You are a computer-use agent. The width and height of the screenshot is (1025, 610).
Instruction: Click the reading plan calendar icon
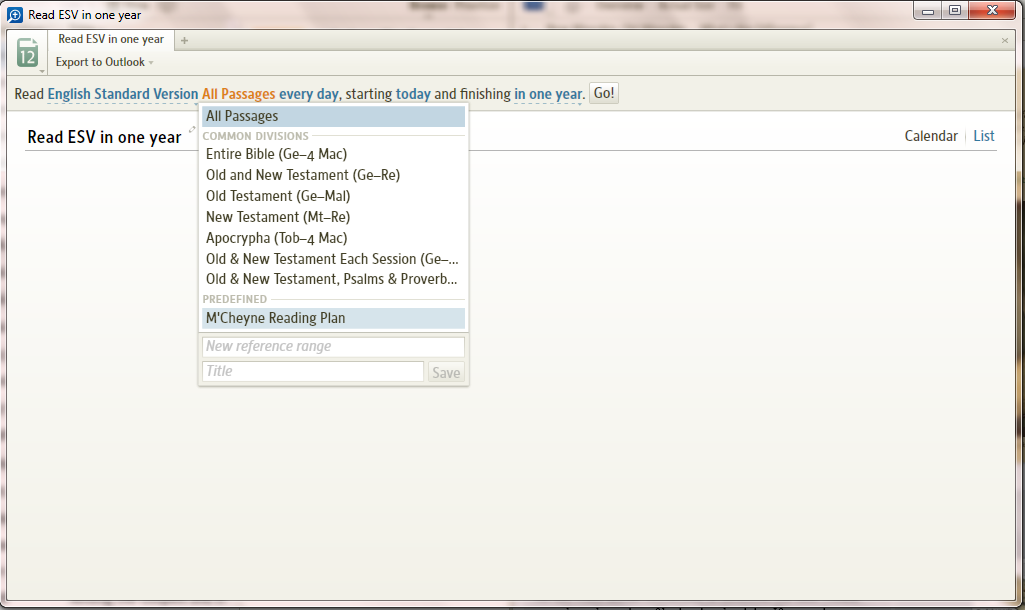tap(27, 53)
